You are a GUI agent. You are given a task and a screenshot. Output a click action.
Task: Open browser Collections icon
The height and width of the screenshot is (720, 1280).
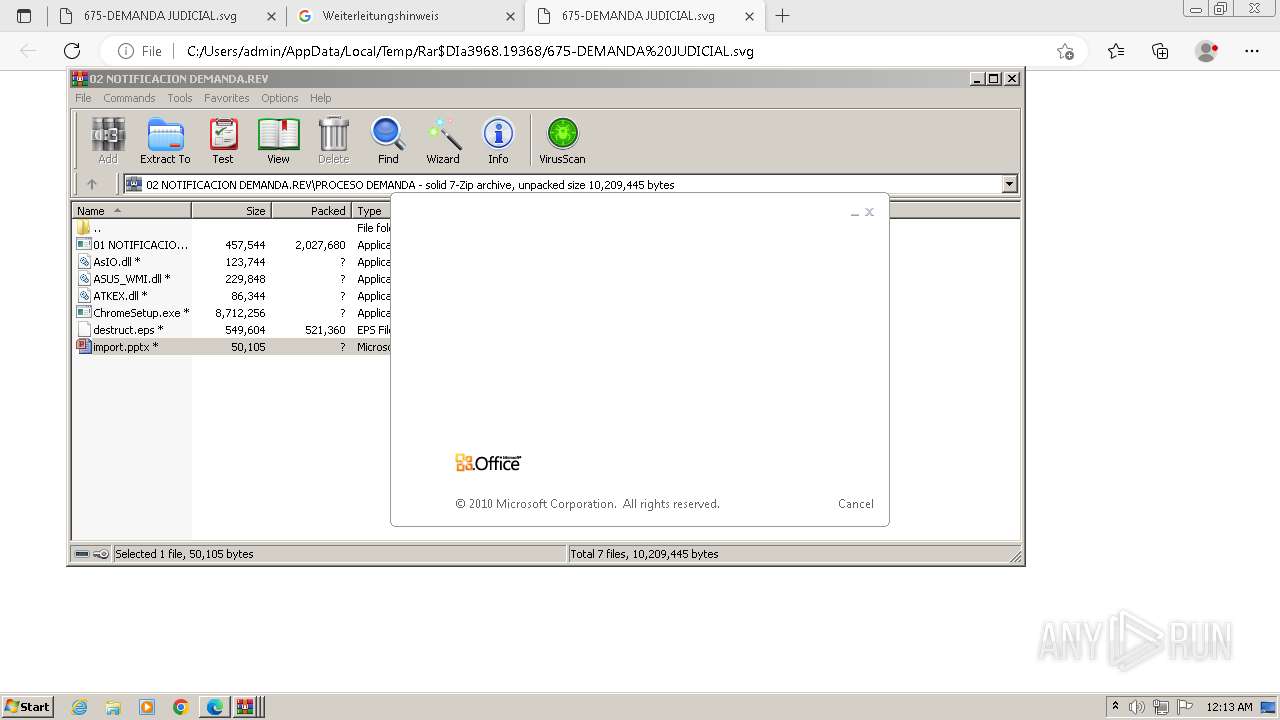(1160, 51)
